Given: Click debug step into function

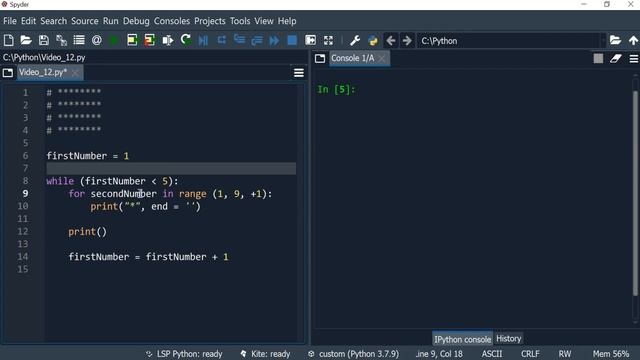Looking at the screenshot, I should tap(239, 40).
